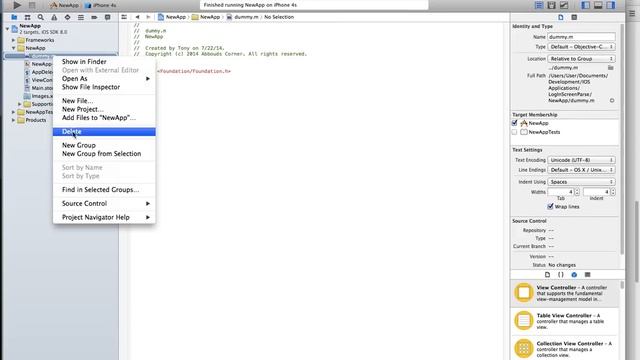Choose a file location with the folder icon
Screen dimensions: 640x360
point(611,67)
